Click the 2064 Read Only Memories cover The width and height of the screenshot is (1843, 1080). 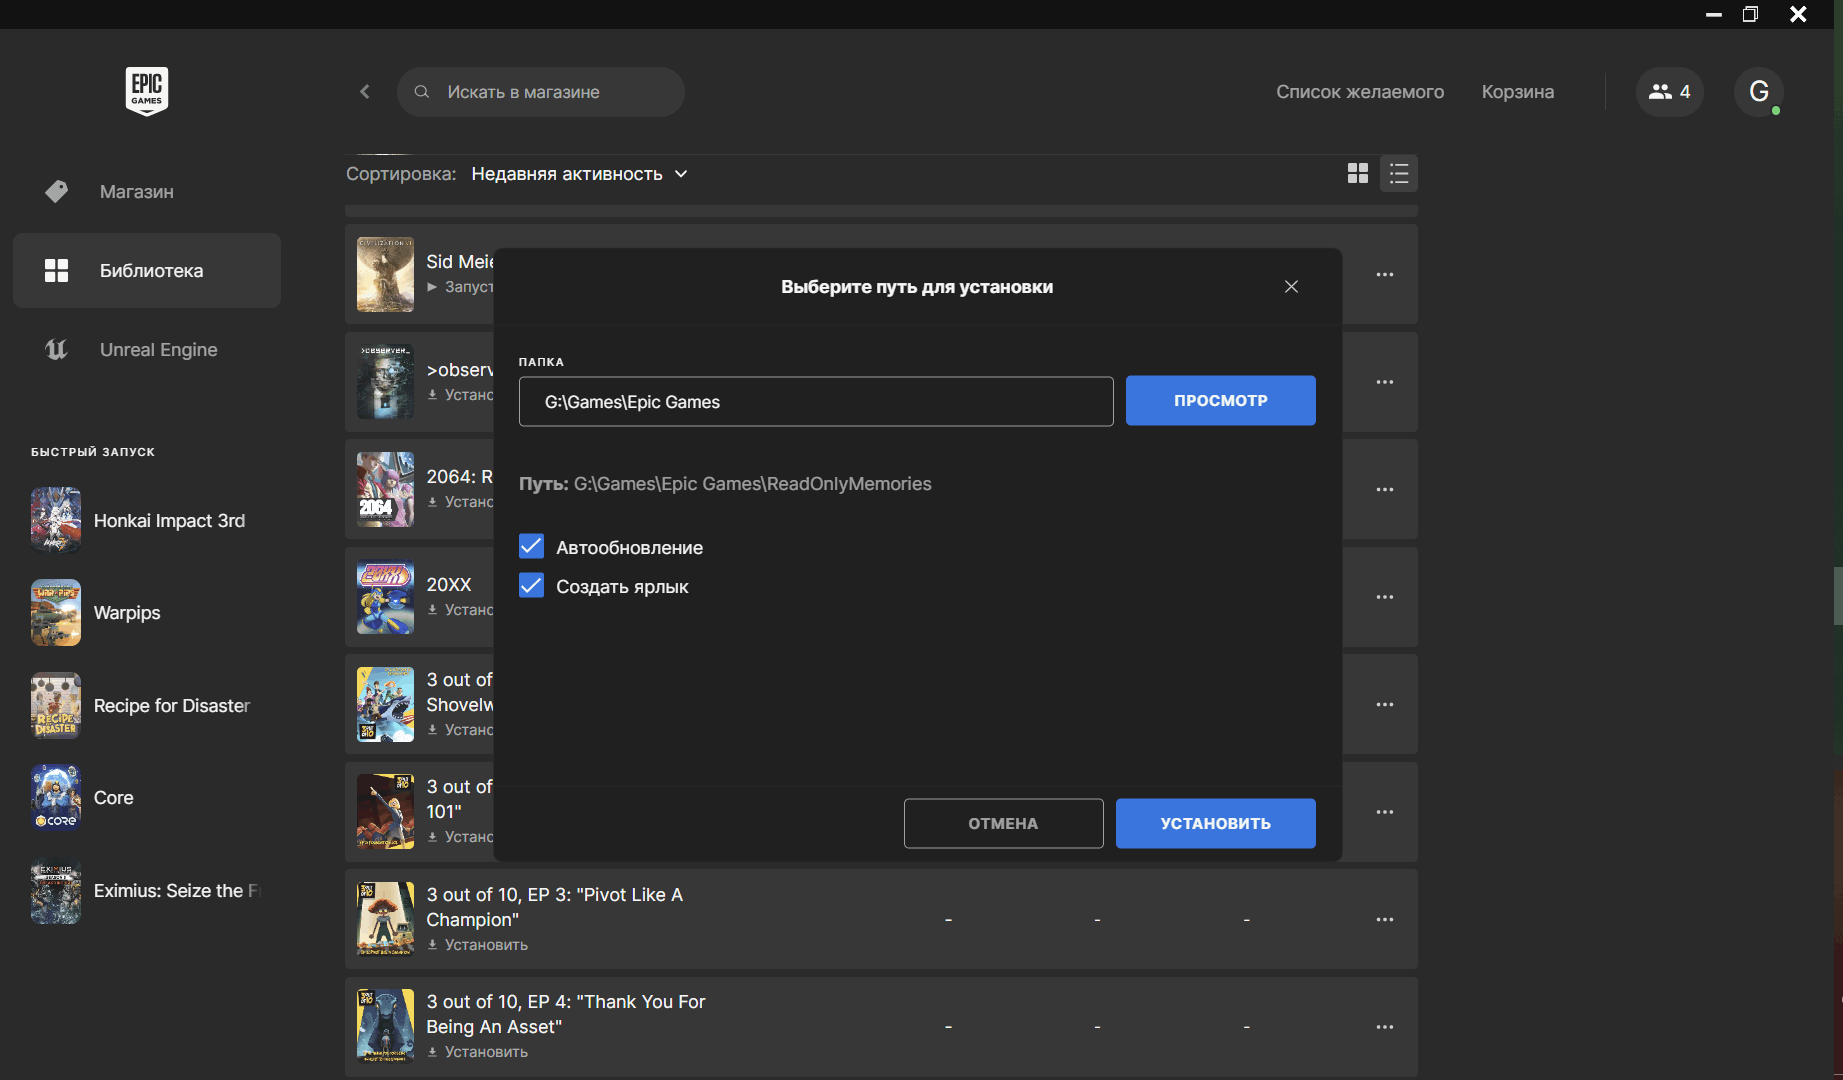click(385, 490)
